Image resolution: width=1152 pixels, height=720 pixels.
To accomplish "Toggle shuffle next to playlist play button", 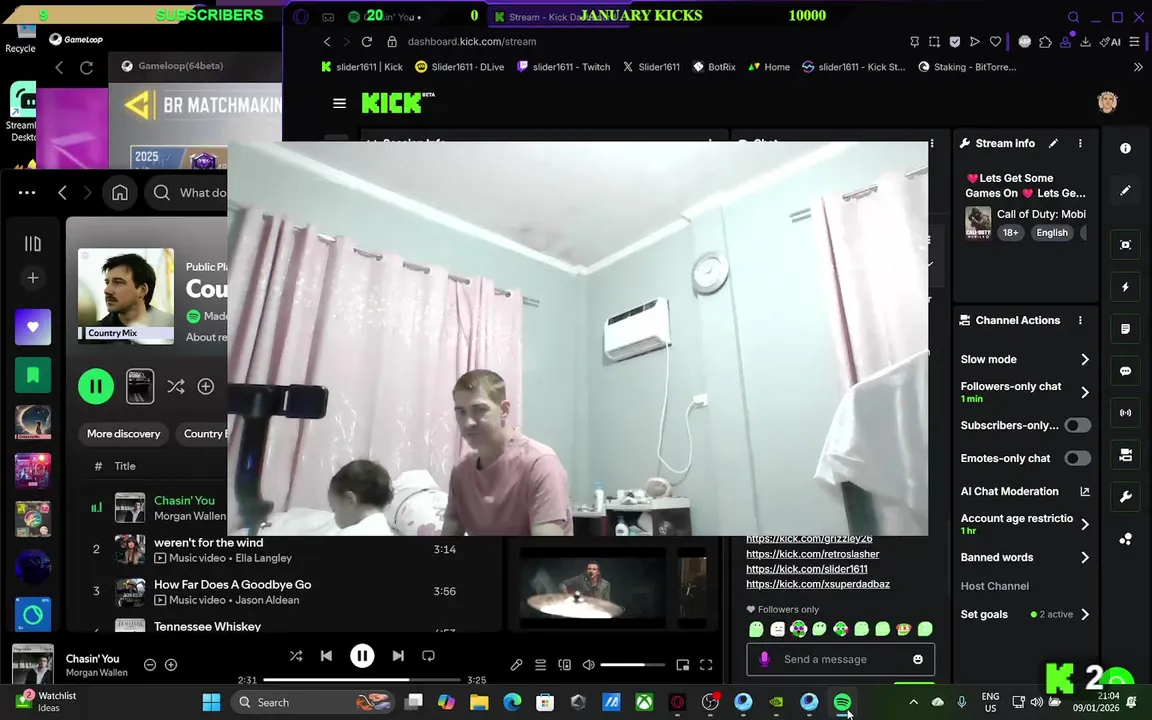I will click(x=176, y=386).
